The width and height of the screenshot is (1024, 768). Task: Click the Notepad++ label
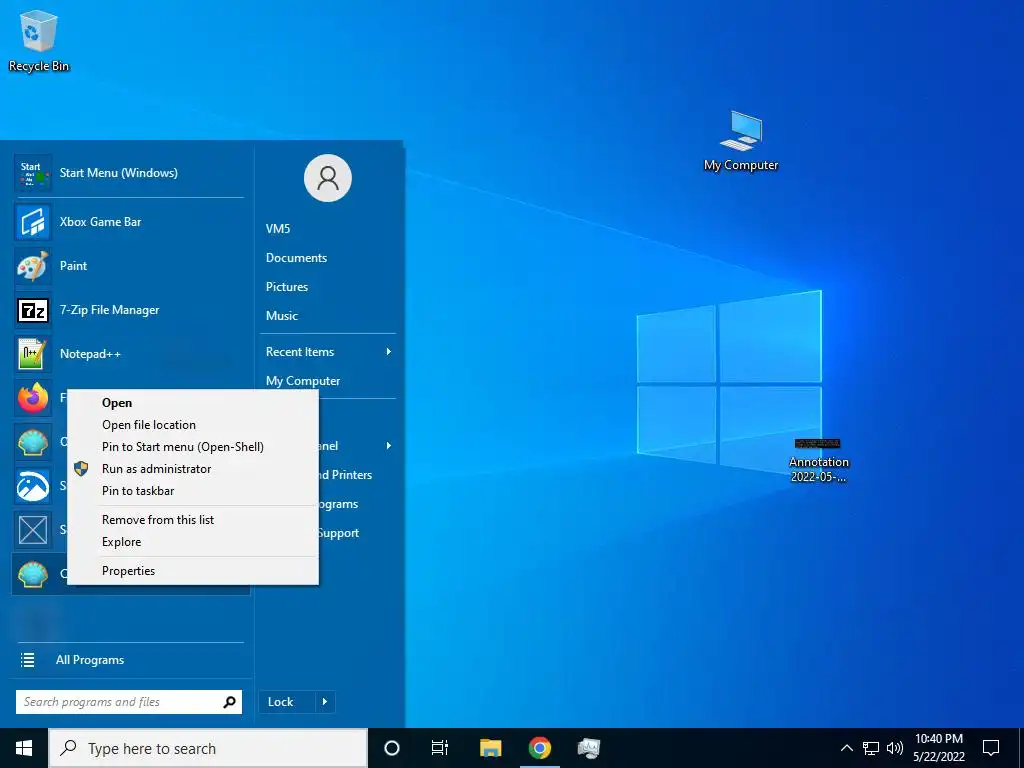pyautogui.click(x=90, y=354)
